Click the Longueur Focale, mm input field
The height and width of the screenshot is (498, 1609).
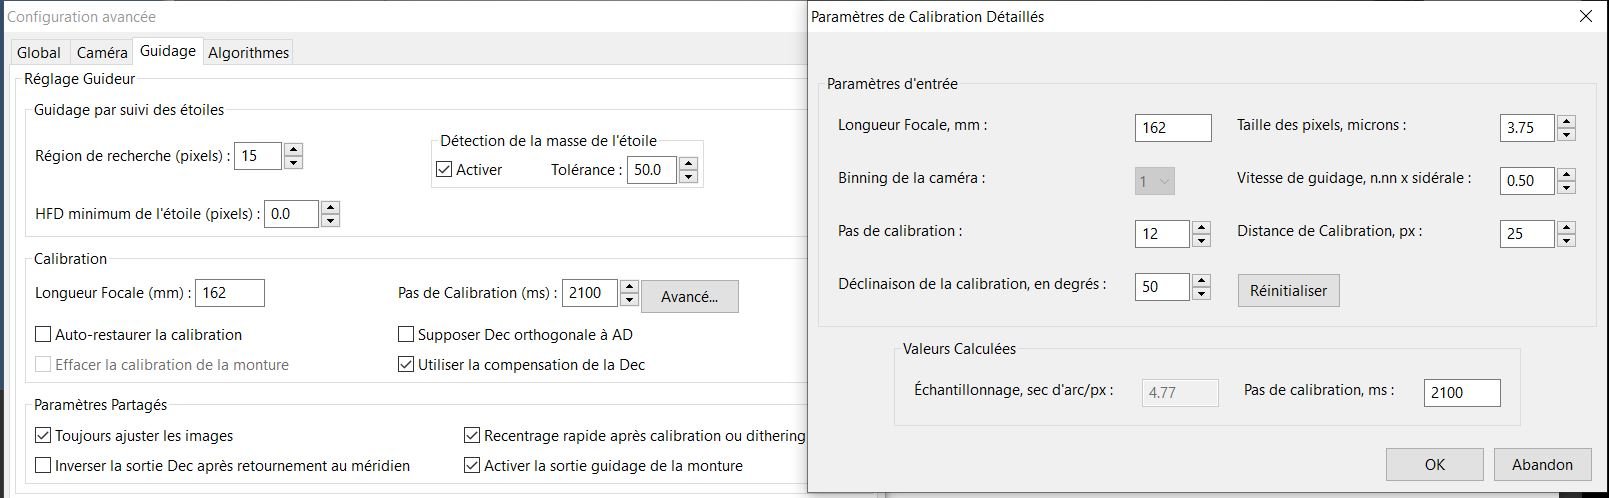click(1173, 128)
